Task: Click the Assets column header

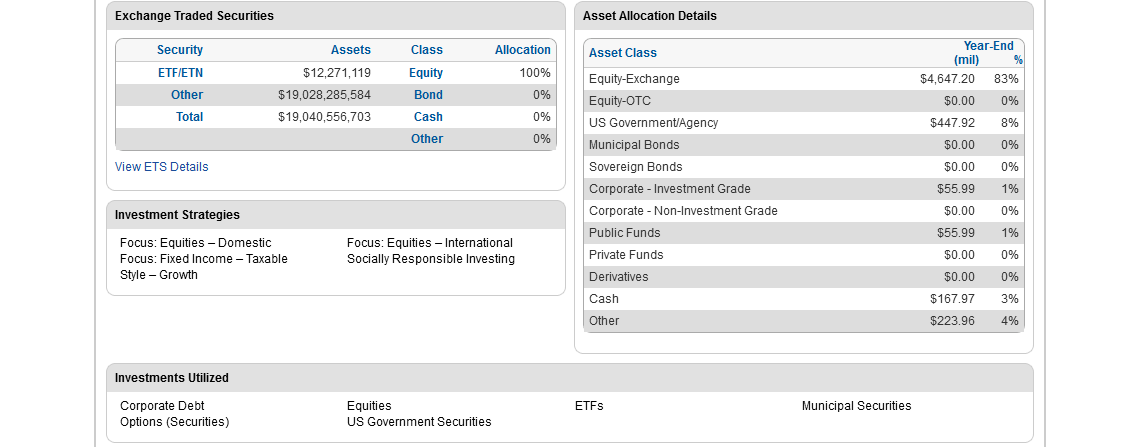Action: click(x=350, y=50)
